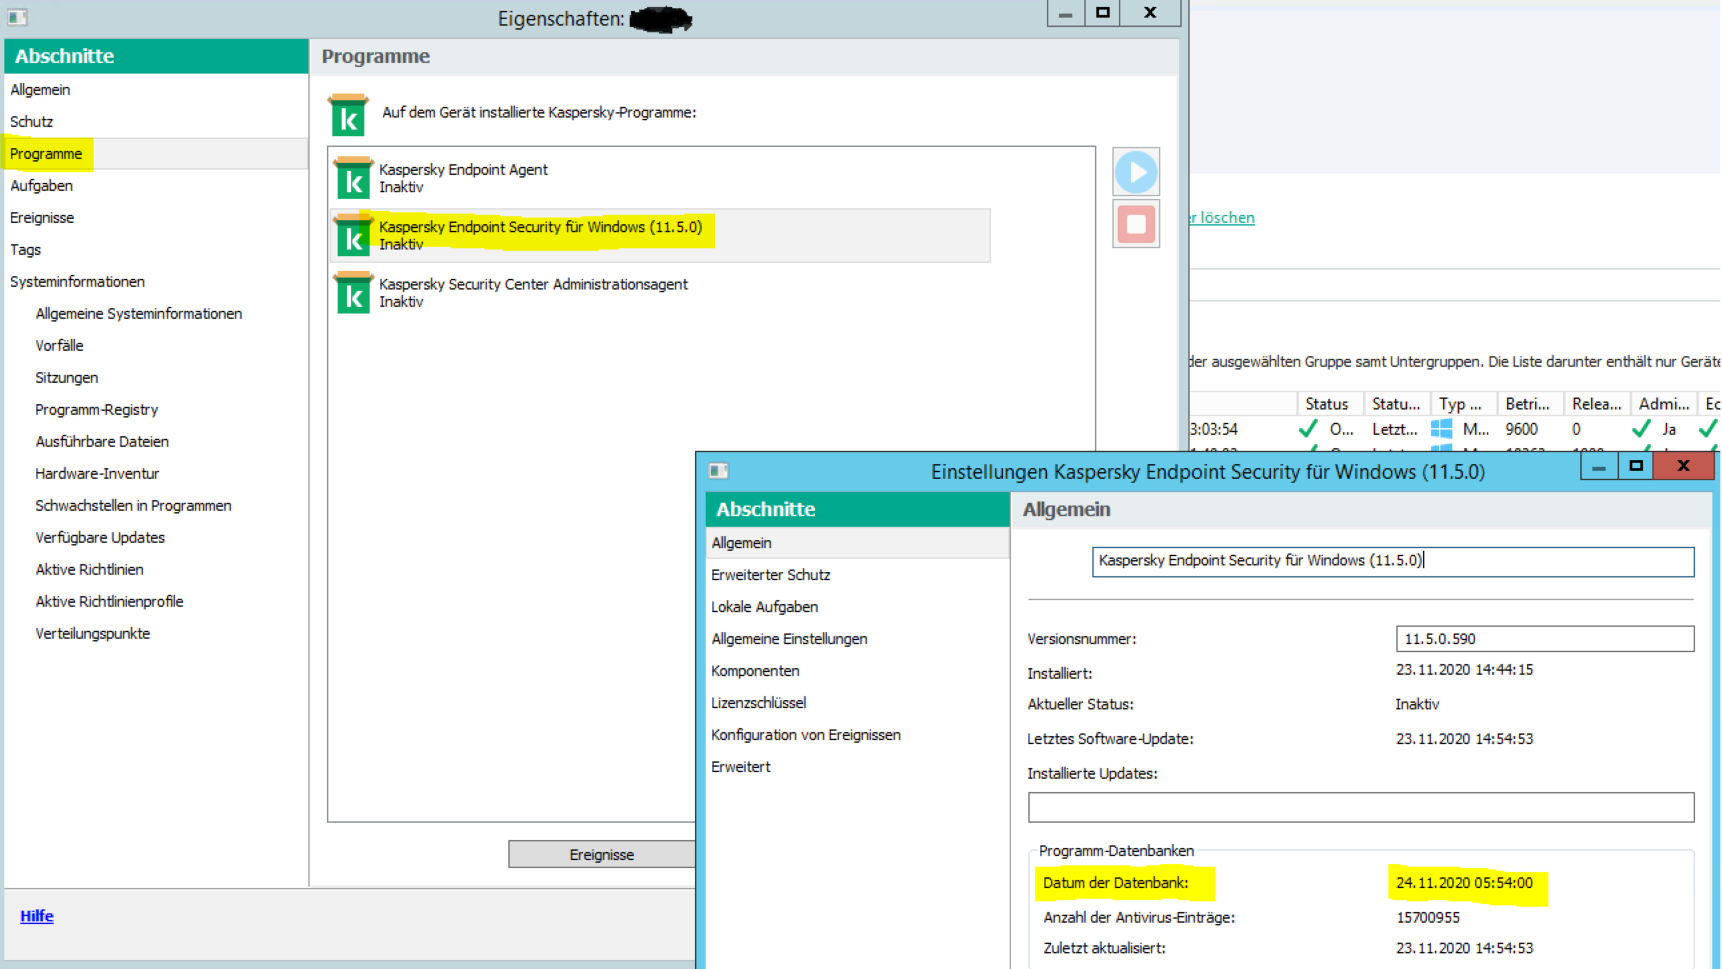The image size is (1722, 969).
Task: Open Erweiterter Schutz in Einstellungen window
Action: pyautogui.click(x=771, y=575)
